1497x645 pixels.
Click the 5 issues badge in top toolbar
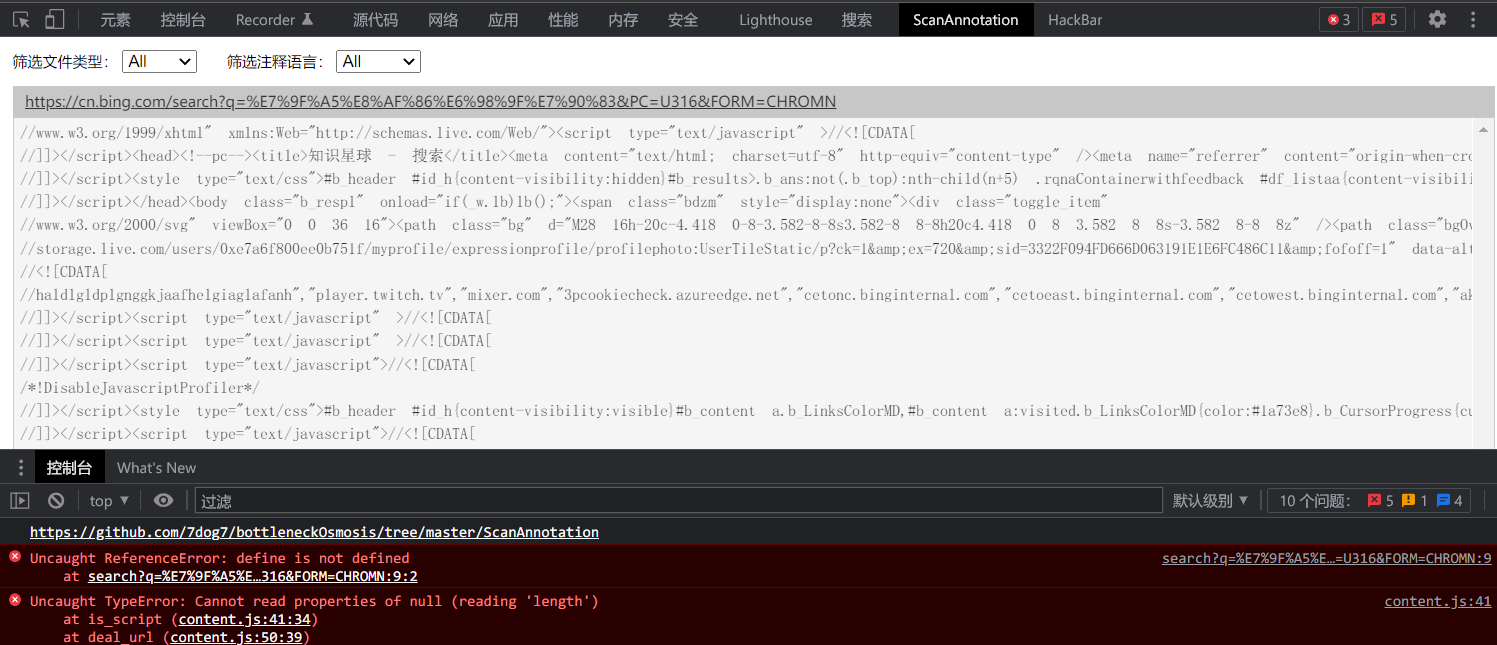(1384, 20)
